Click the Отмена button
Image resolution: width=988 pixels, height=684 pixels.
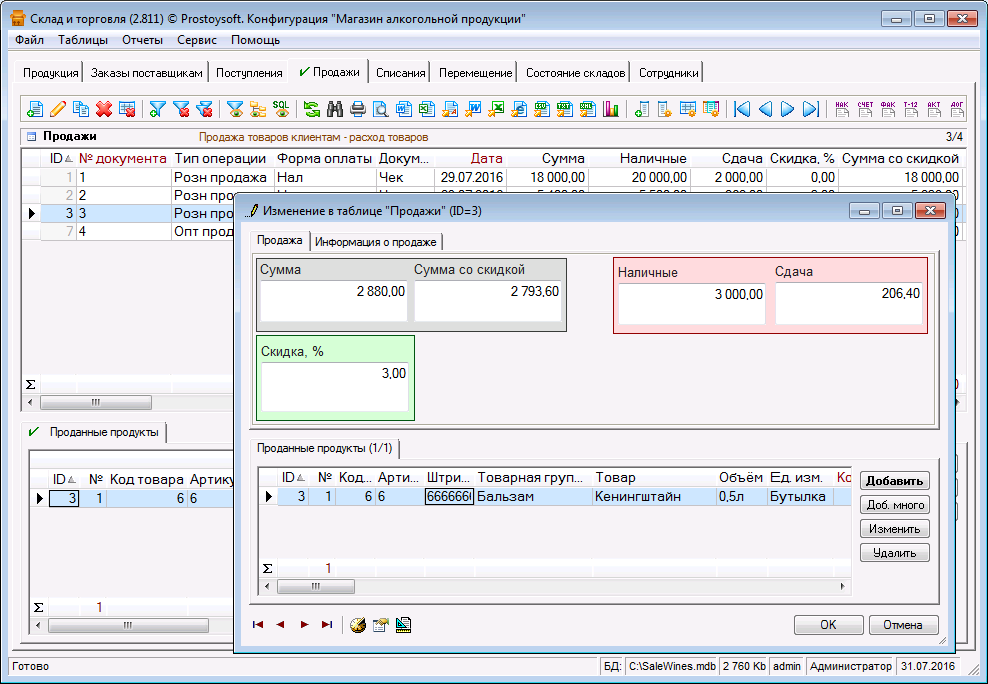click(903, 625)
